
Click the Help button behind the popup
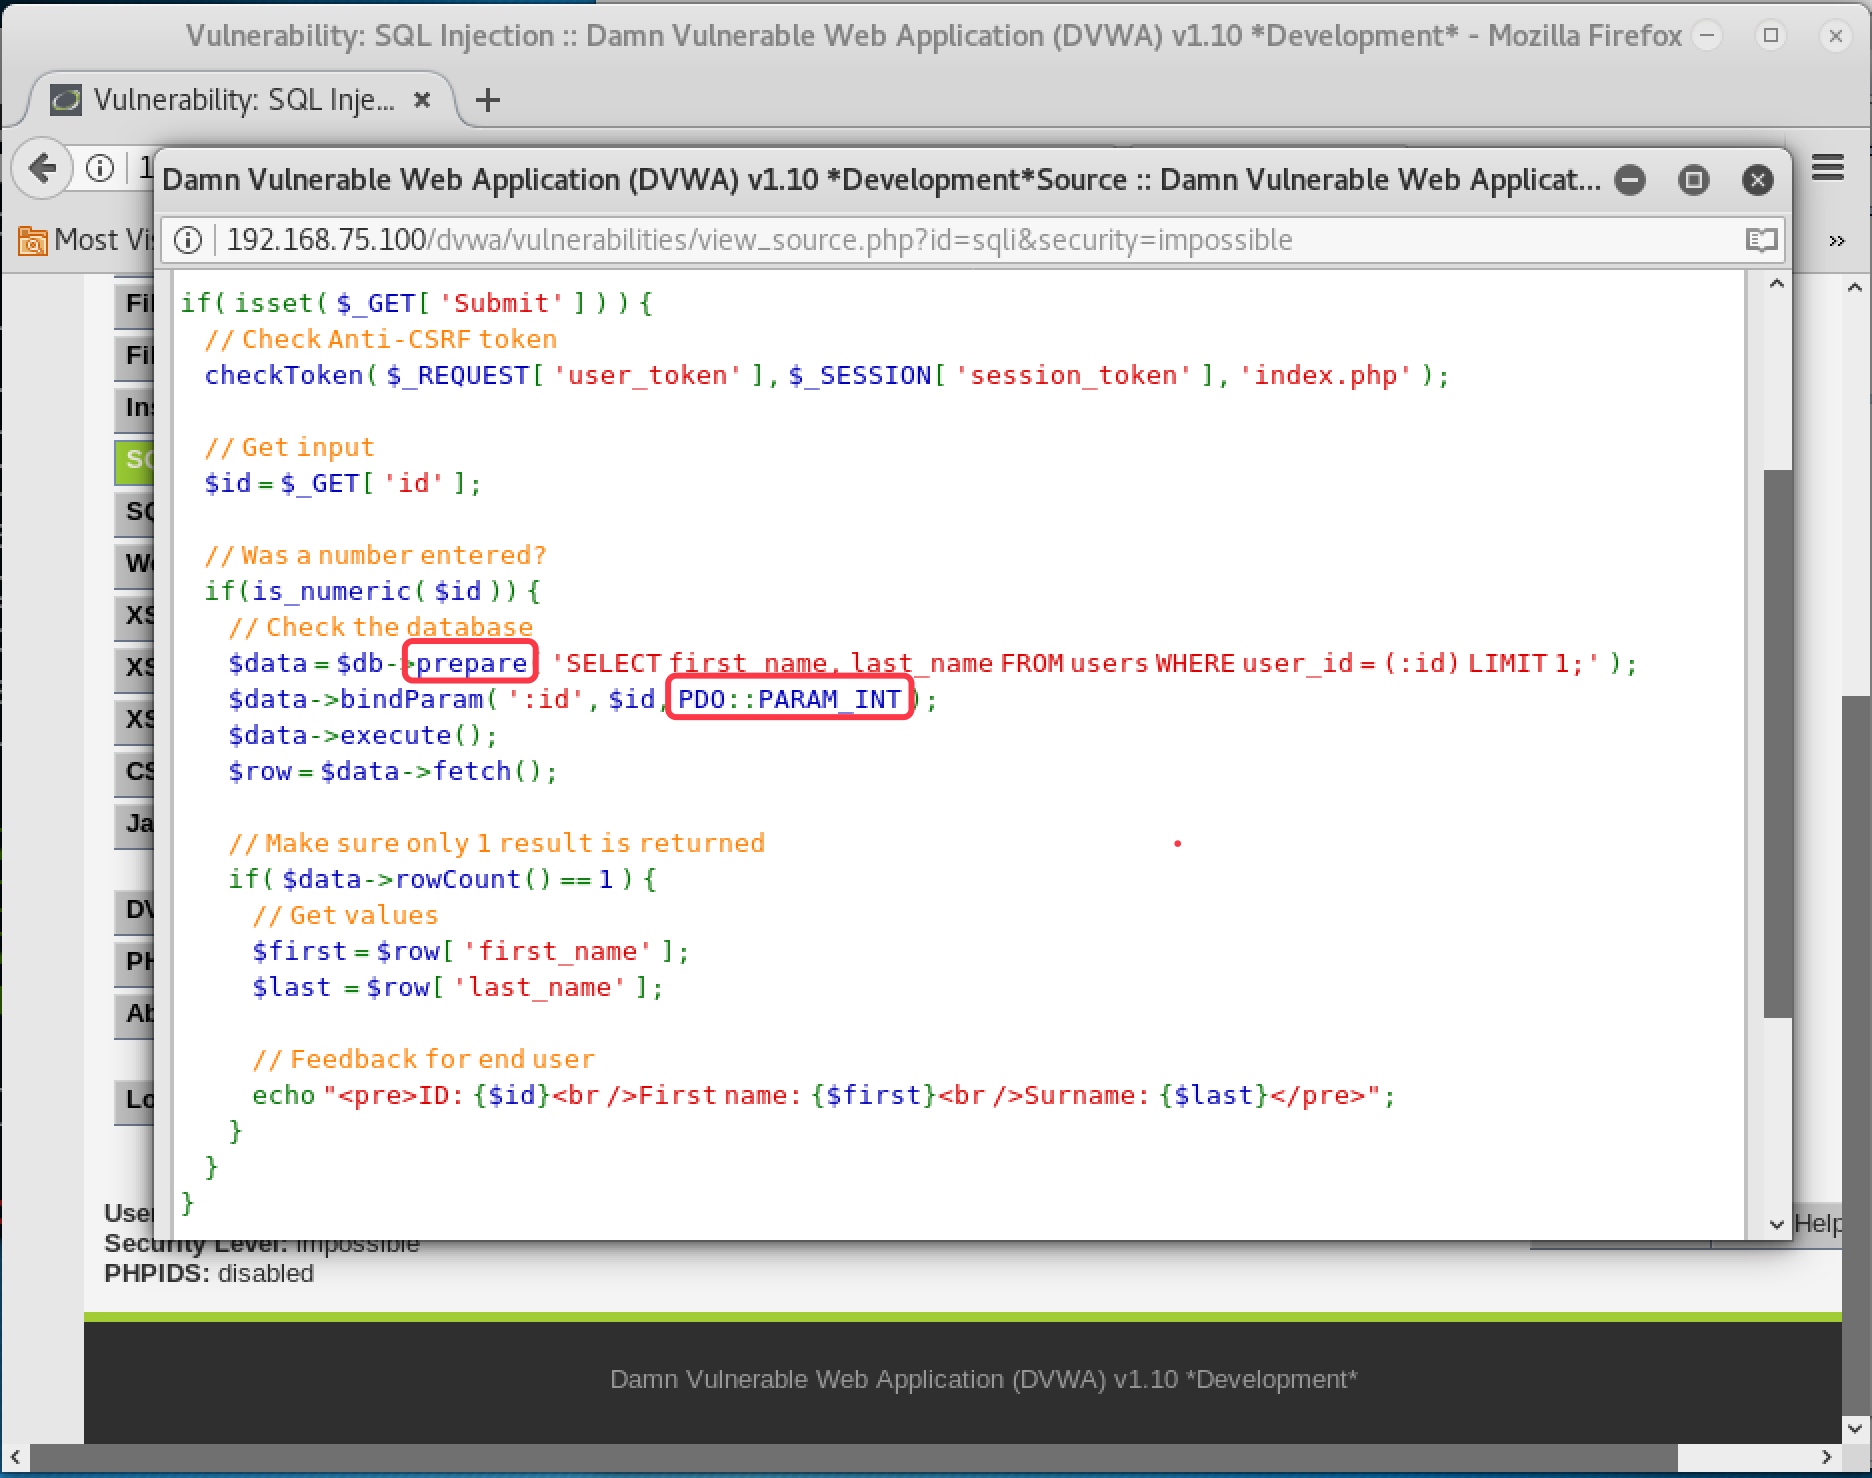1817,1224
